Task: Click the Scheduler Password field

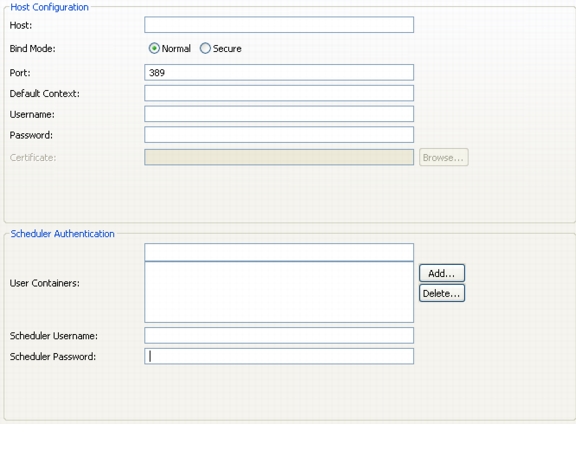Action: [x=279, y=356]
